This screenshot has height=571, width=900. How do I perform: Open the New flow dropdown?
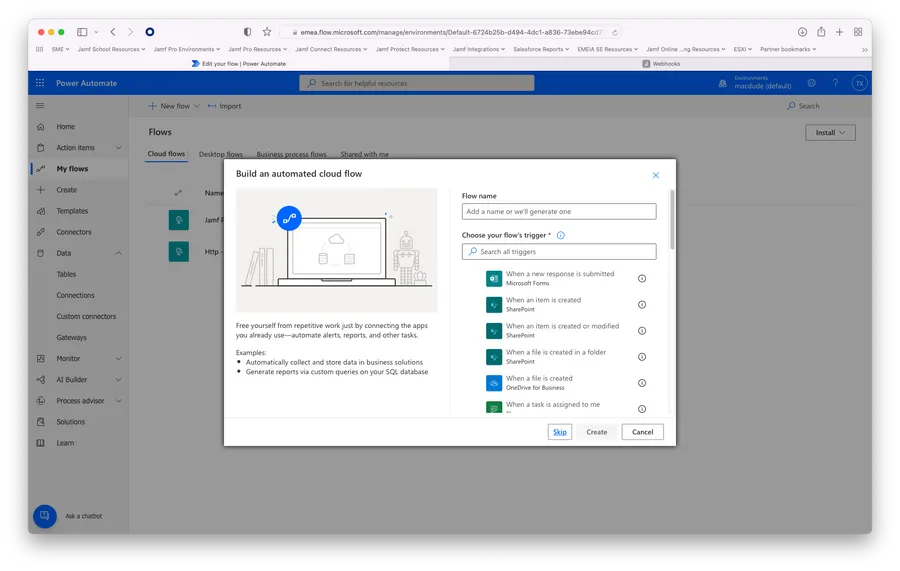pos(174,106)
